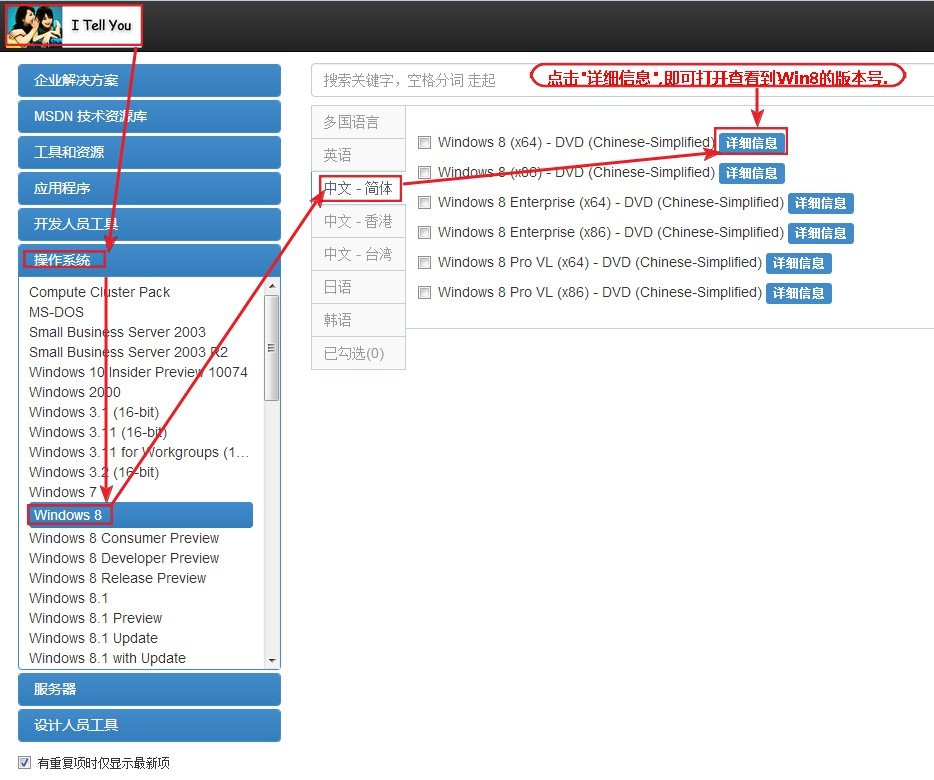
Task: Check the Windows 8 Enterprise (x64) checkbox
Action: 424,202
